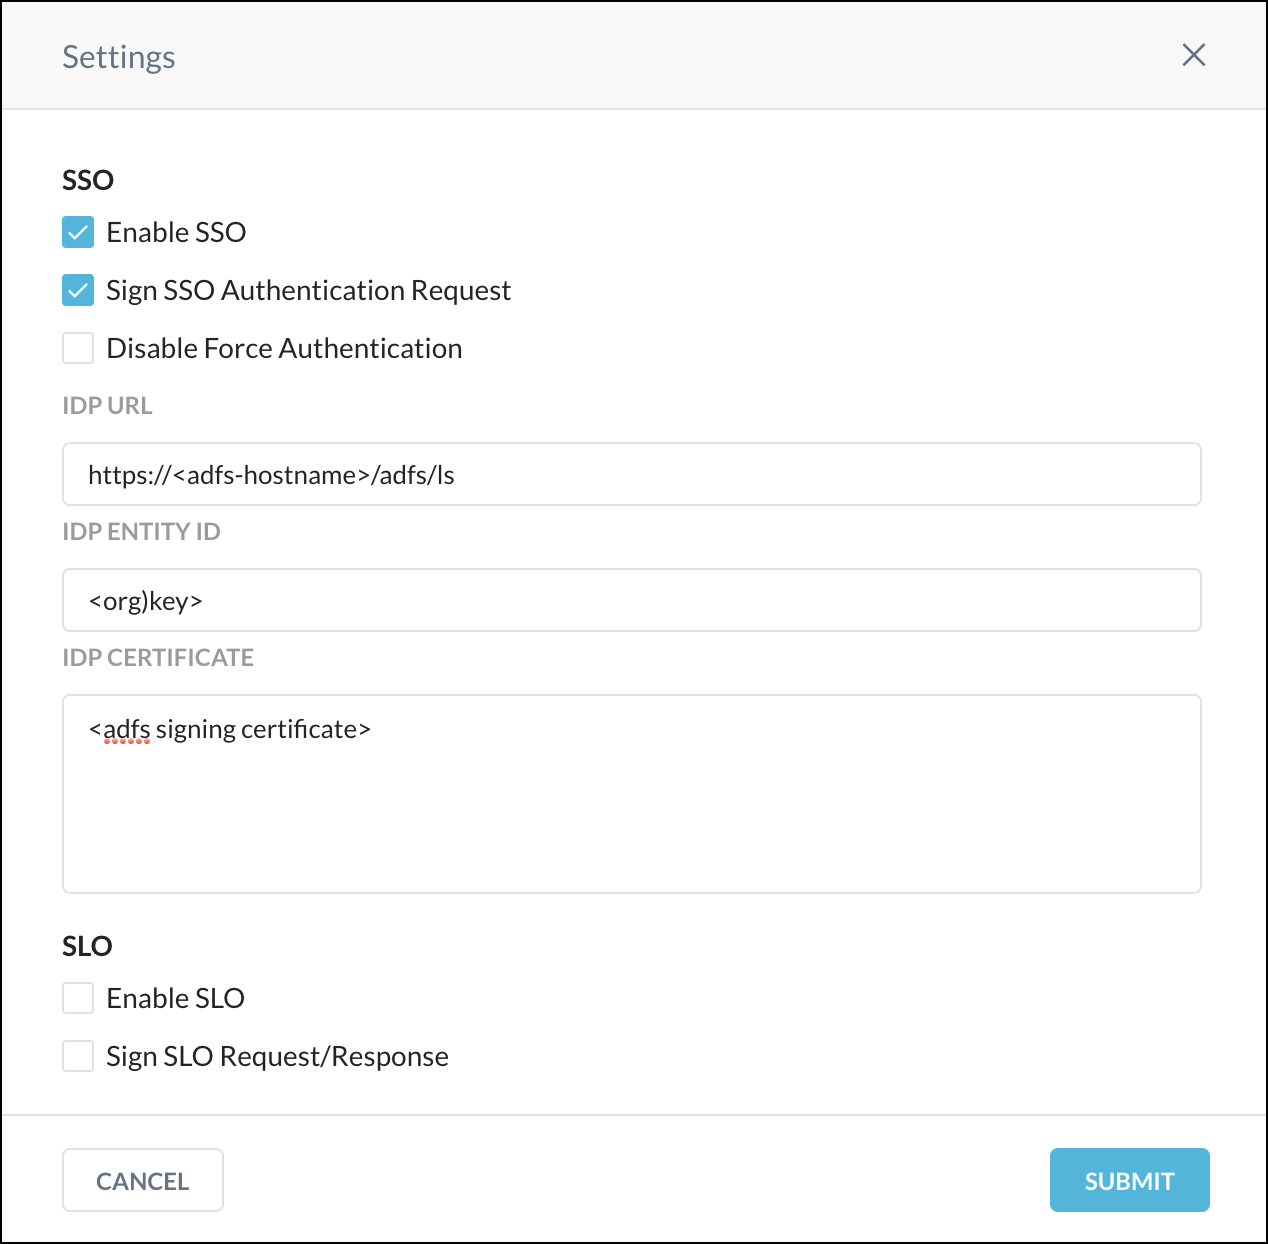Click the adfs-hostname URL value
This screenshot has width=1268, height=1244.
[270, 474]
